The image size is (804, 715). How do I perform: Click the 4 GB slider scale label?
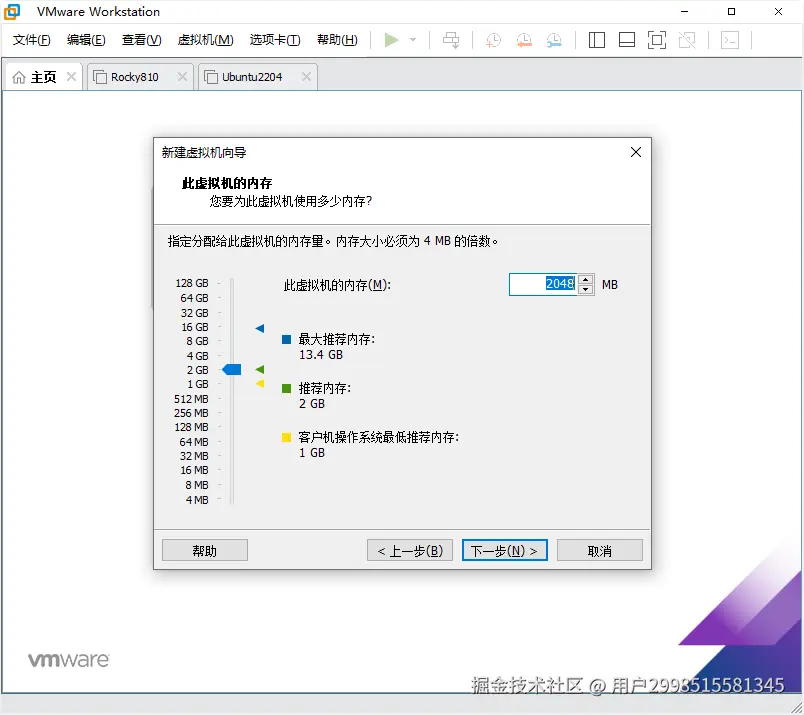coord(197,356)
